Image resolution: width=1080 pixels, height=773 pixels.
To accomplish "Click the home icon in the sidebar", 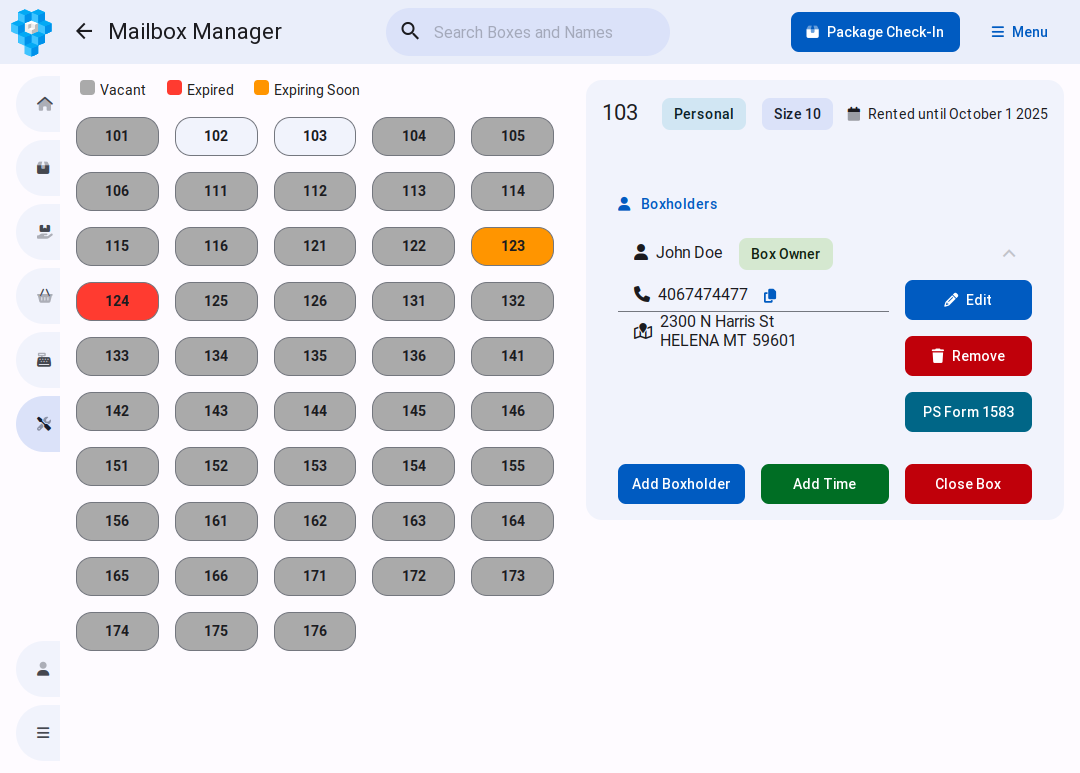I will coord(44,104).
